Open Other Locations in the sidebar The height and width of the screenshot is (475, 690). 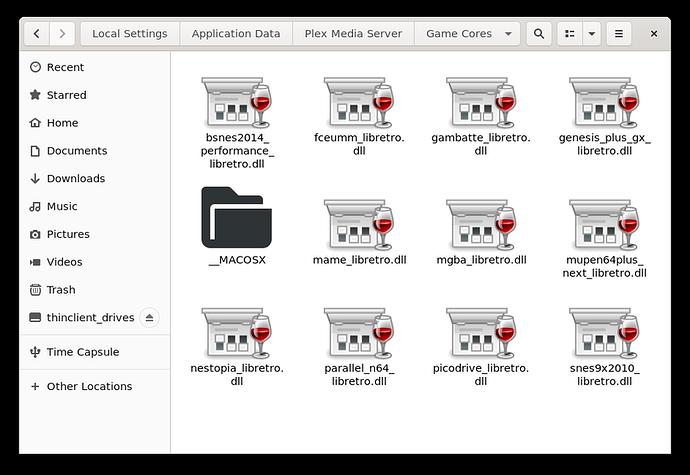coord(95,387)
